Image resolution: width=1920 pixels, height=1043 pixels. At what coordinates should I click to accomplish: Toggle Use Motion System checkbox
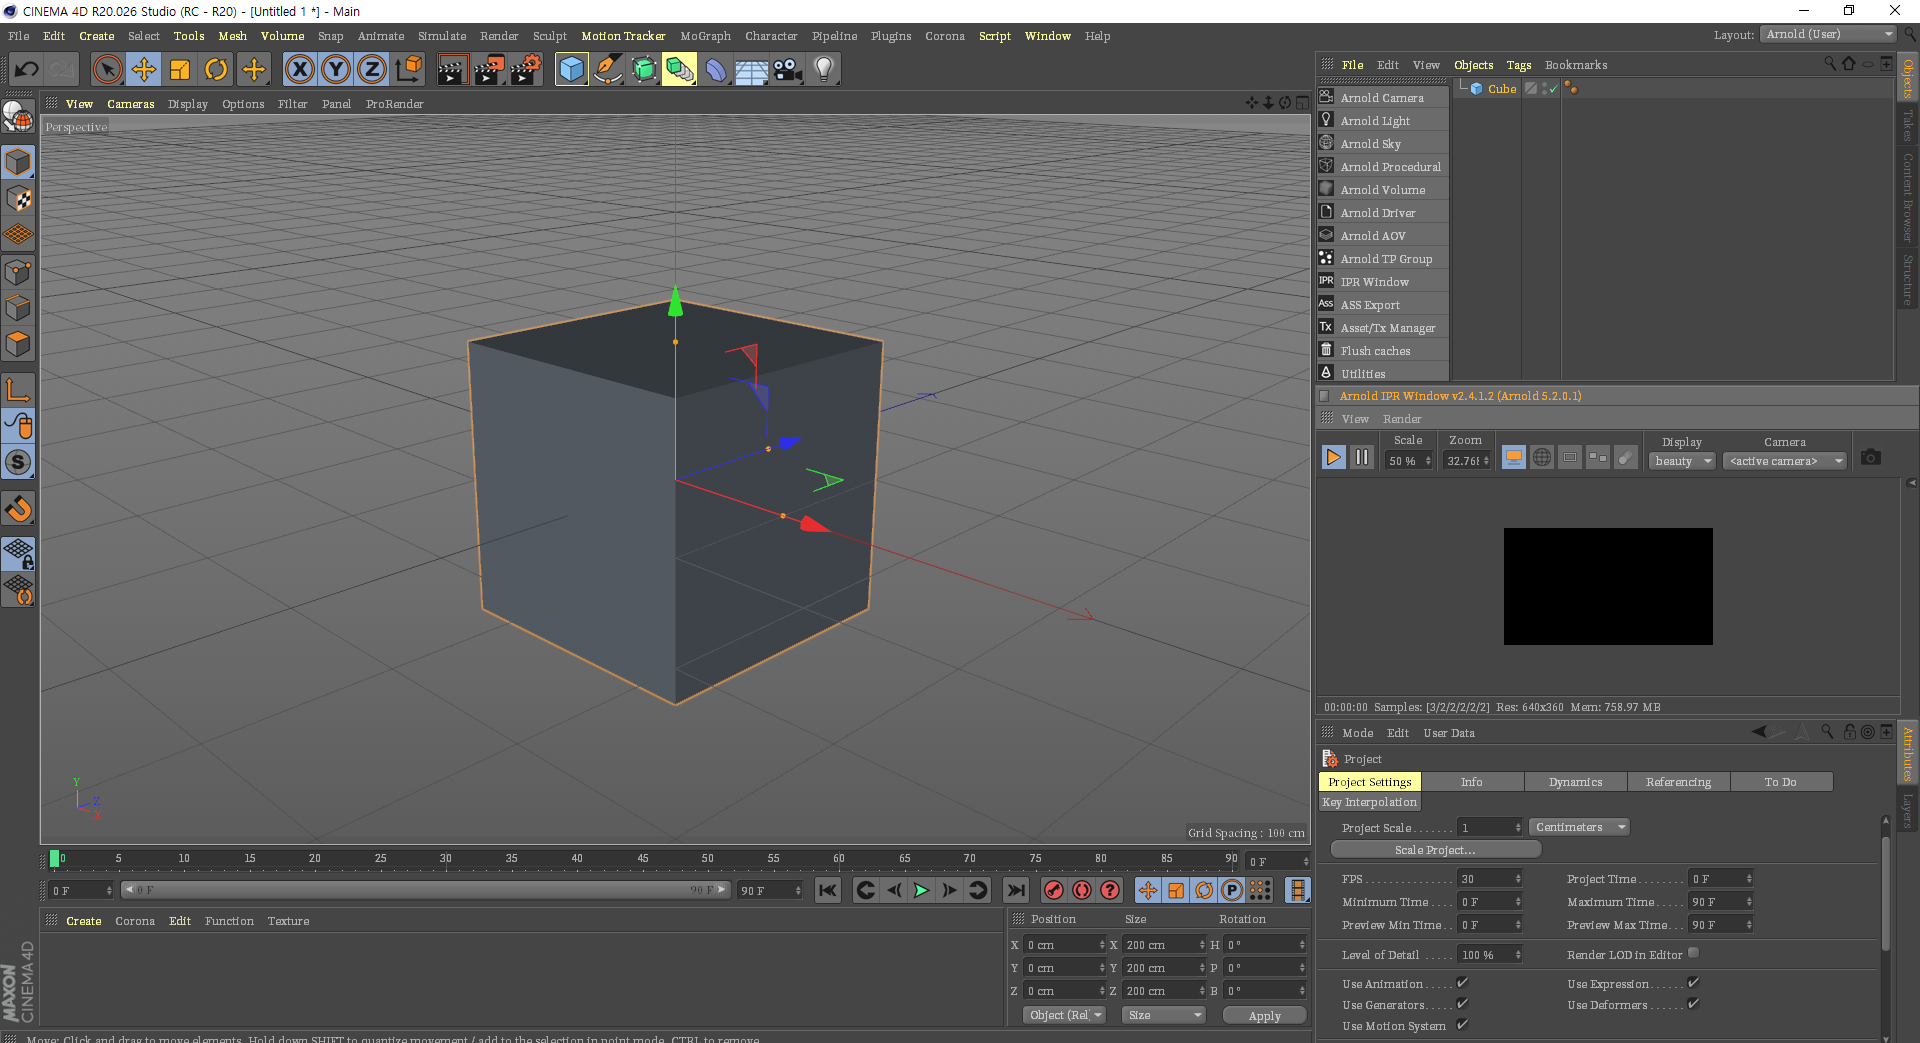click(x=1462, y=1024)
